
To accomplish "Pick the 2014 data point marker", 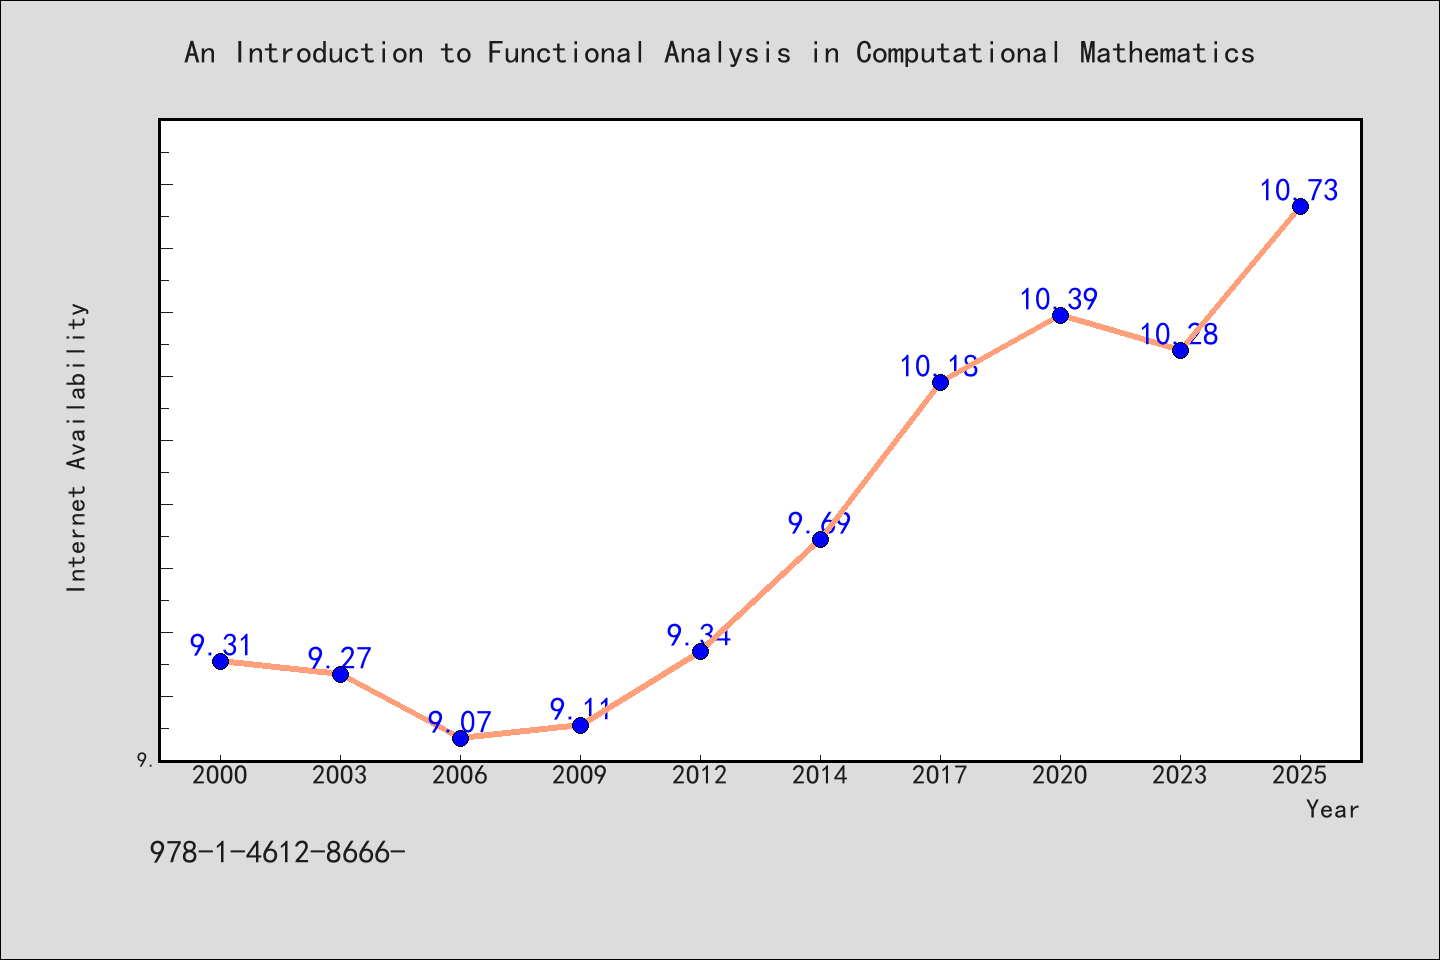I will point(820,539).
